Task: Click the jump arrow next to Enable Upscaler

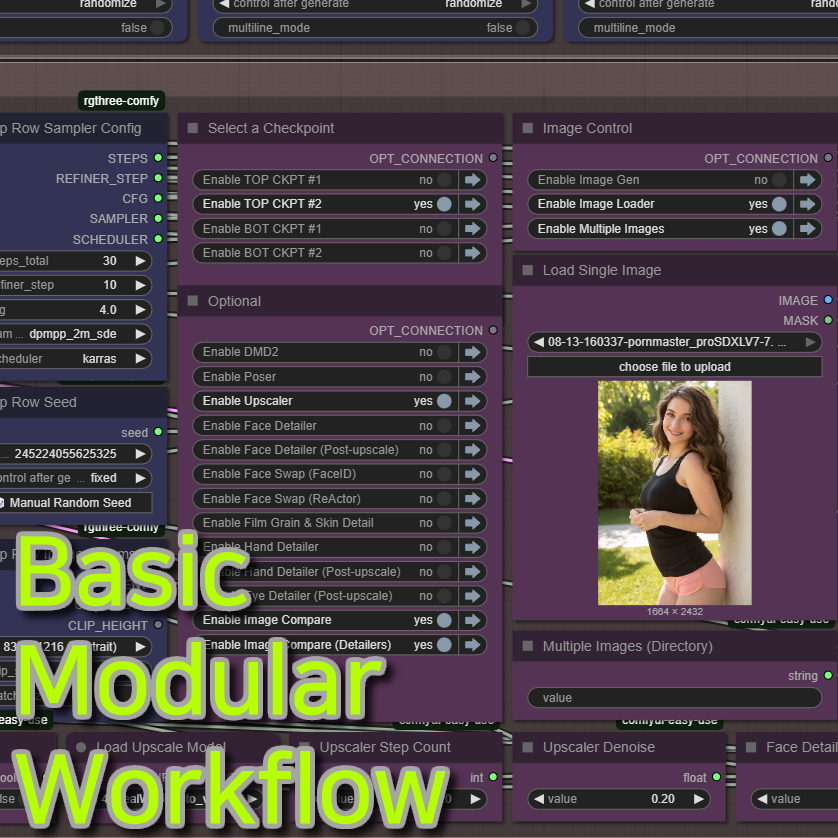Action: 472,401
